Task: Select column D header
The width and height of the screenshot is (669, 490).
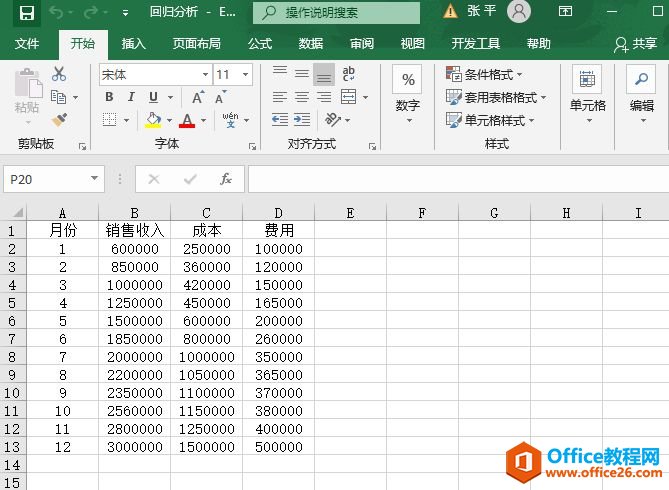Action: (279, 212)
